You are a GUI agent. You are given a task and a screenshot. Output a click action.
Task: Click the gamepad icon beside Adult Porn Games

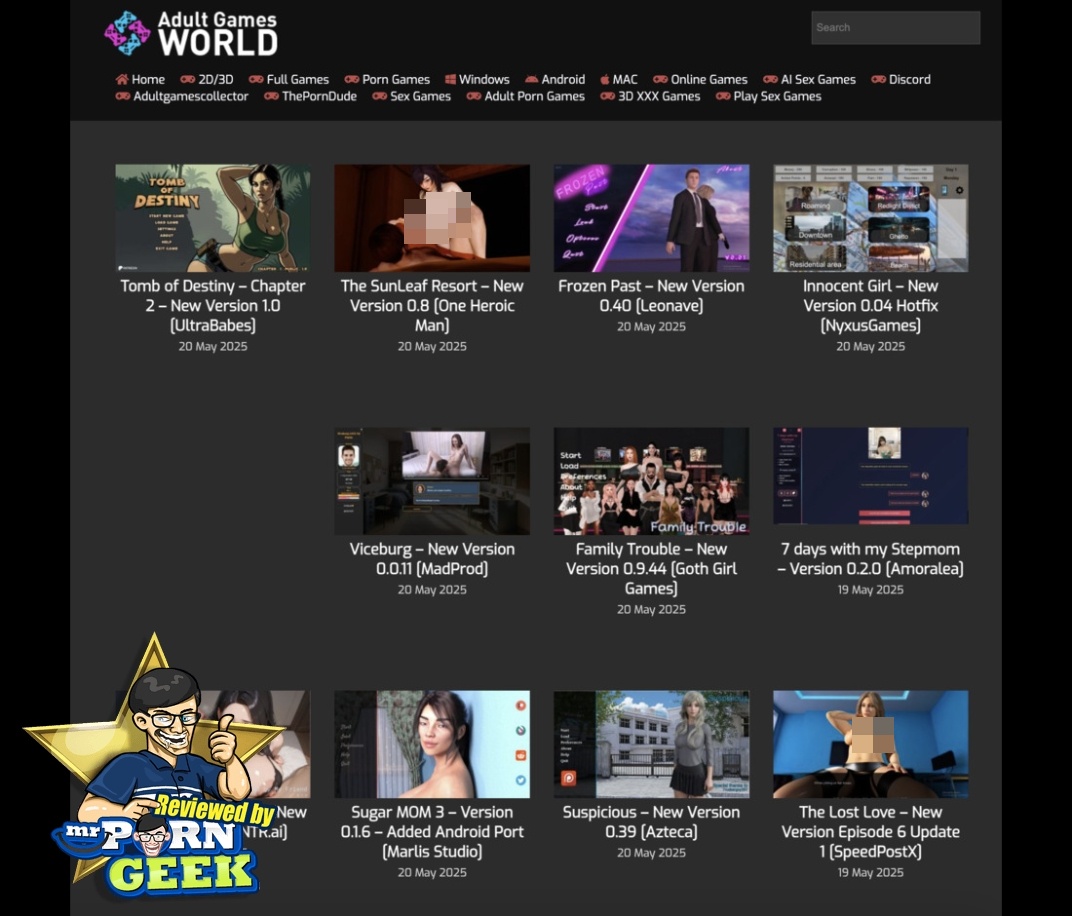[474, 96]
